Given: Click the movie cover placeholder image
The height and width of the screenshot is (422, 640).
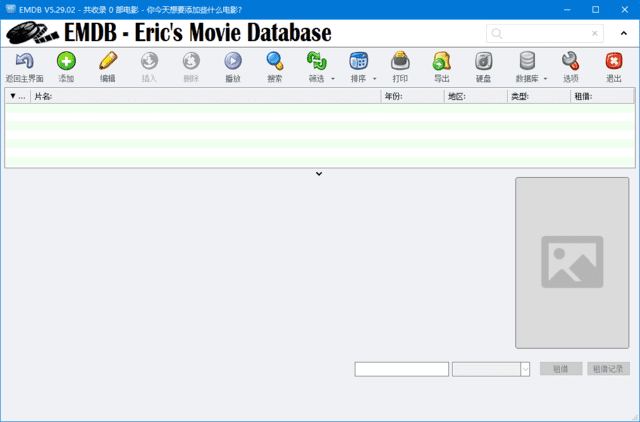Looking at the screenshot, I should pyautogui.click(x=572, y=263).
